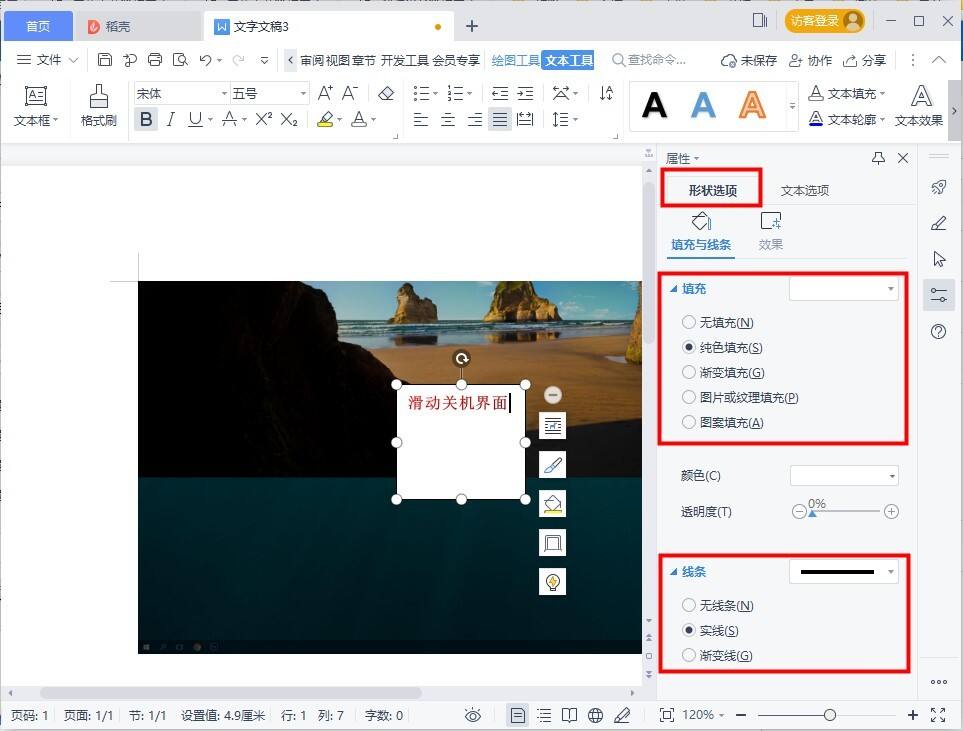
Task: Collapse the Fill section
Action: pyautogui.click(x=673, y=289)
